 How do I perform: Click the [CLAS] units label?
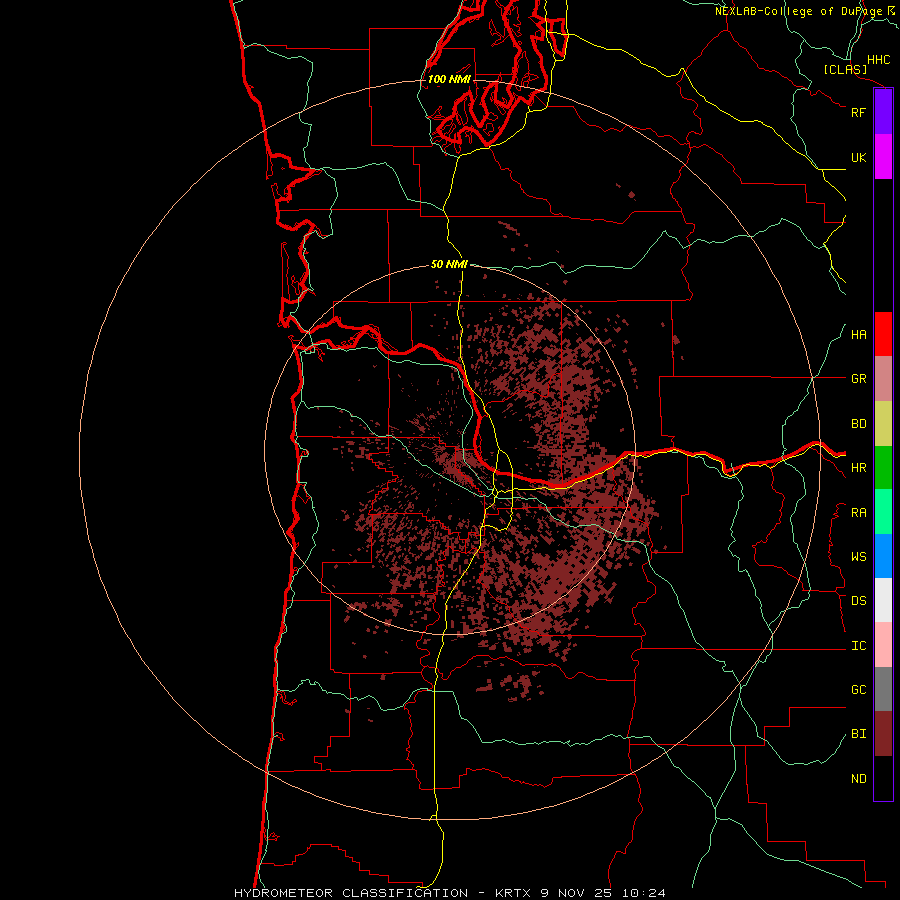[845, 70]
